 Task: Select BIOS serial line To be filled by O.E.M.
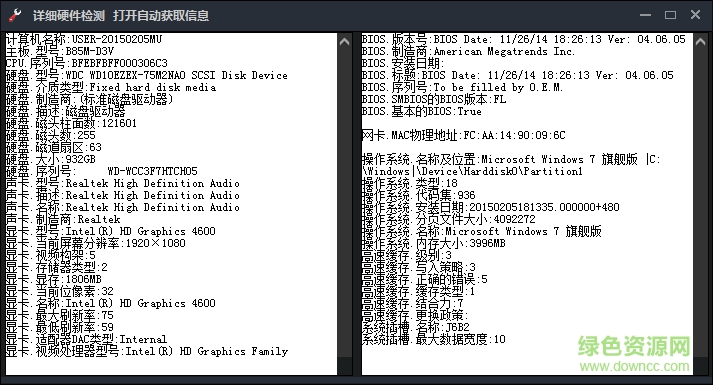pos(462,87)
